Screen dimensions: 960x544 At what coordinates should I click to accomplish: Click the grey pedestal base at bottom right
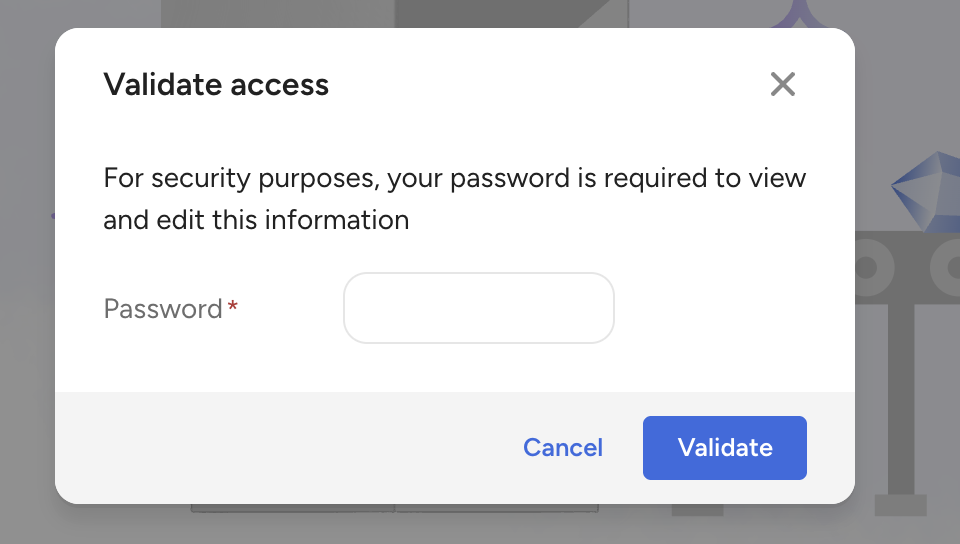point(900,505)
